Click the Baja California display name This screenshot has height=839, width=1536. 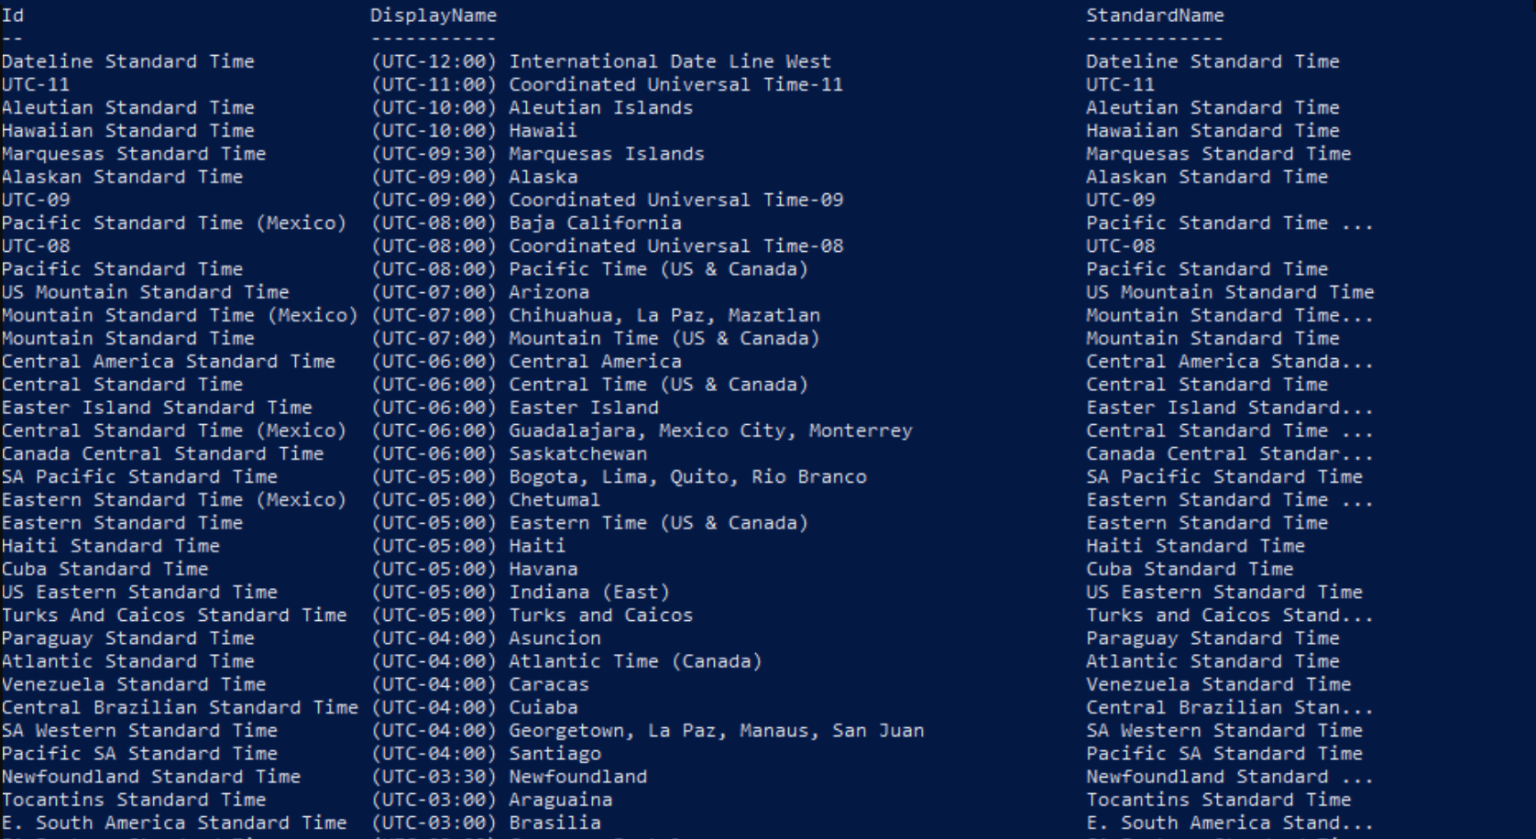tap(595, 222)
